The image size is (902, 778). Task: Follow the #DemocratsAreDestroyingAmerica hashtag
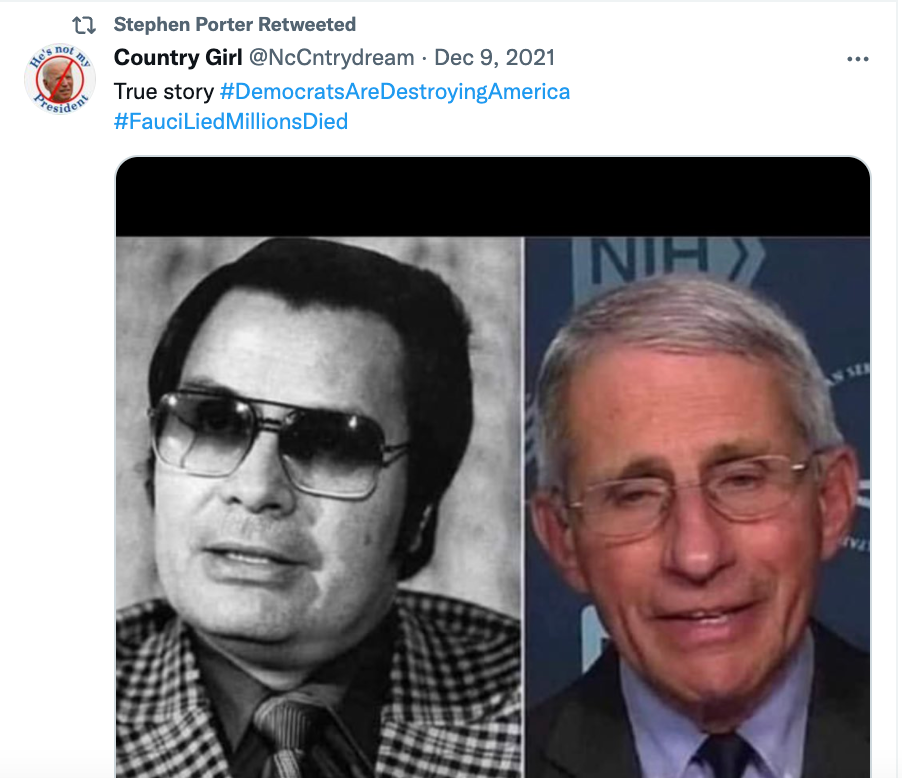(x=395, y=91)
